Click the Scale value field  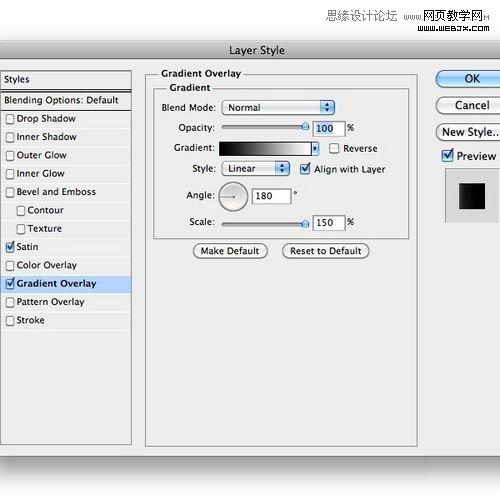(329, 223)
